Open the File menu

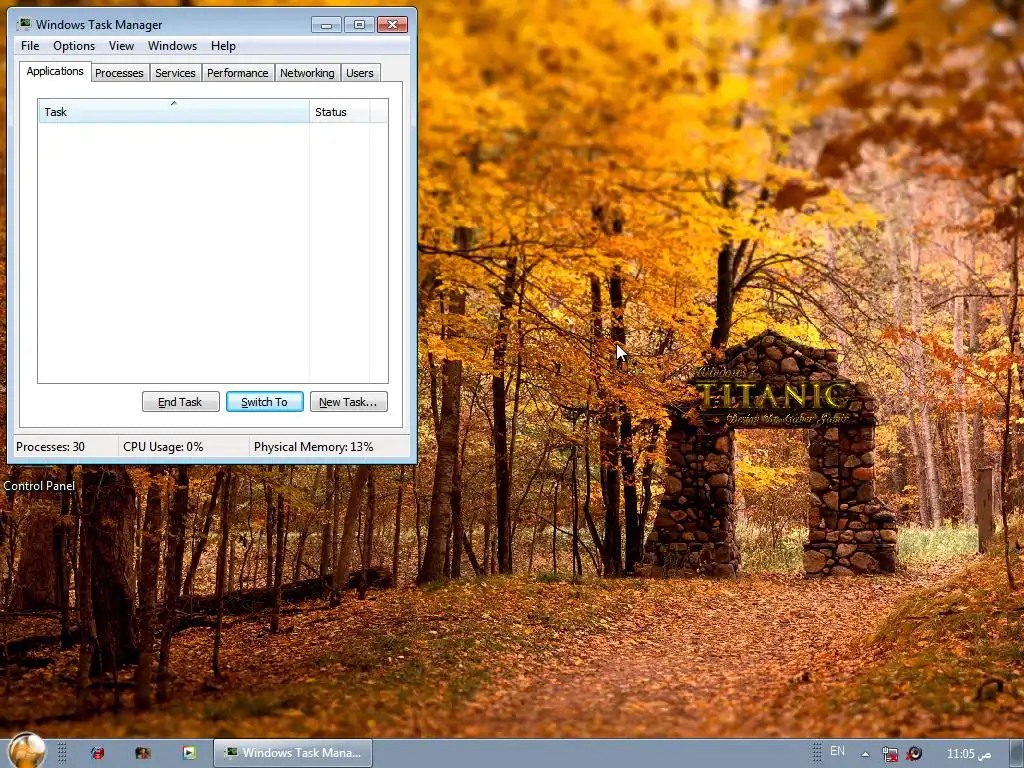[x=30, y=46]
